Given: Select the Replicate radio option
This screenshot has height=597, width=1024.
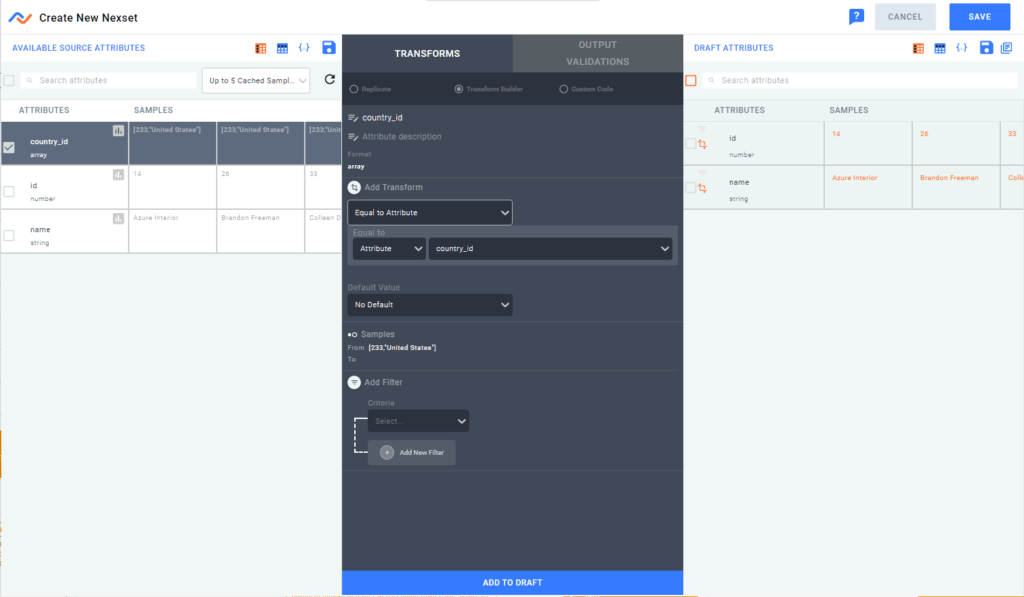Looking at the screenshot, I should click(354, 89).
